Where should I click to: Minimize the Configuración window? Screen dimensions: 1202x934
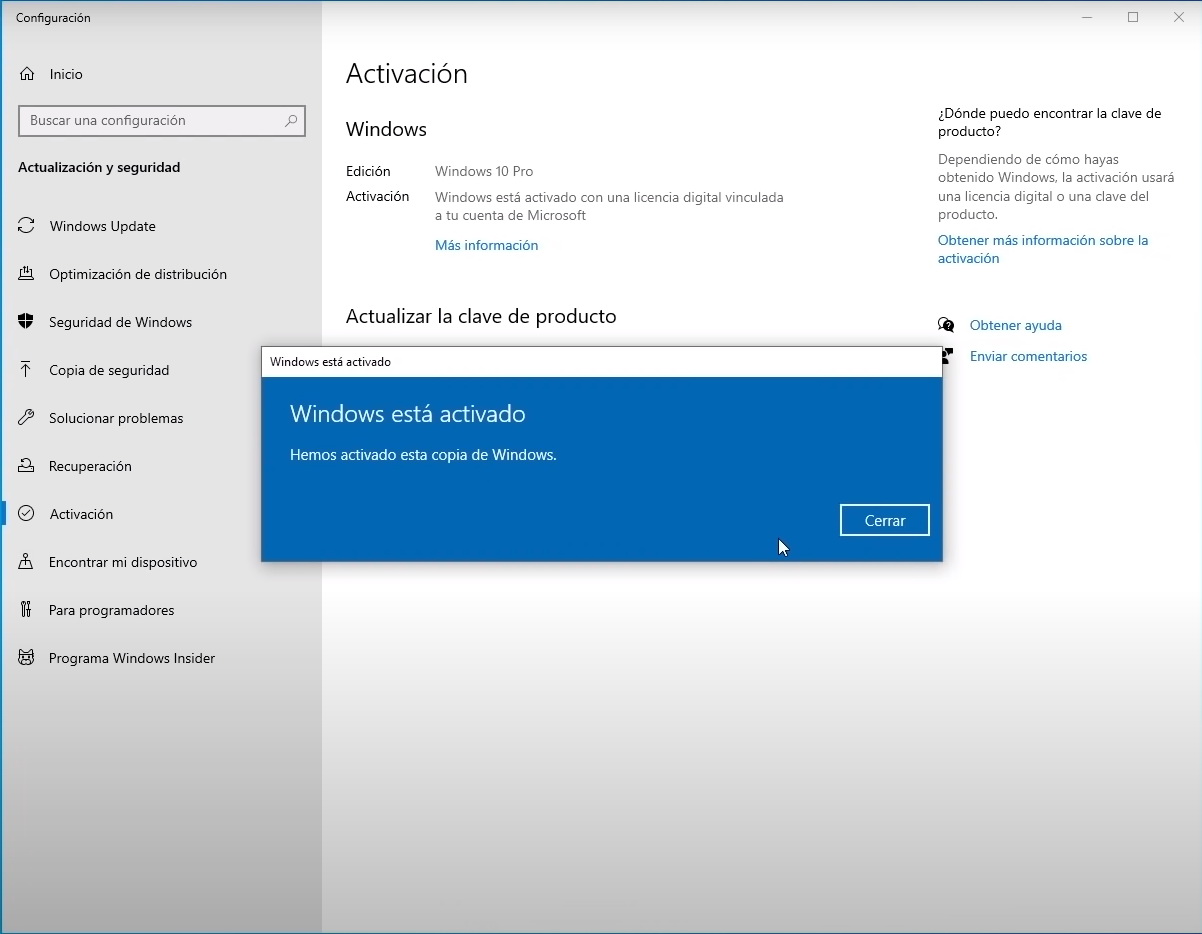coord(1087,17)
